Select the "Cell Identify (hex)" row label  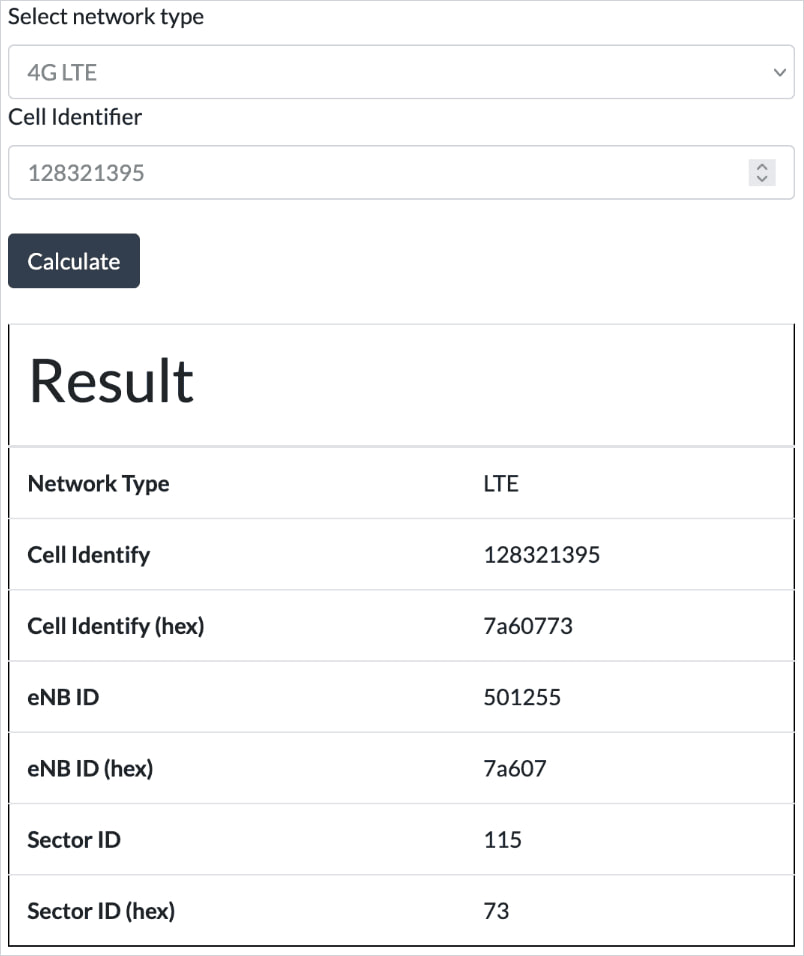[115, 626]
